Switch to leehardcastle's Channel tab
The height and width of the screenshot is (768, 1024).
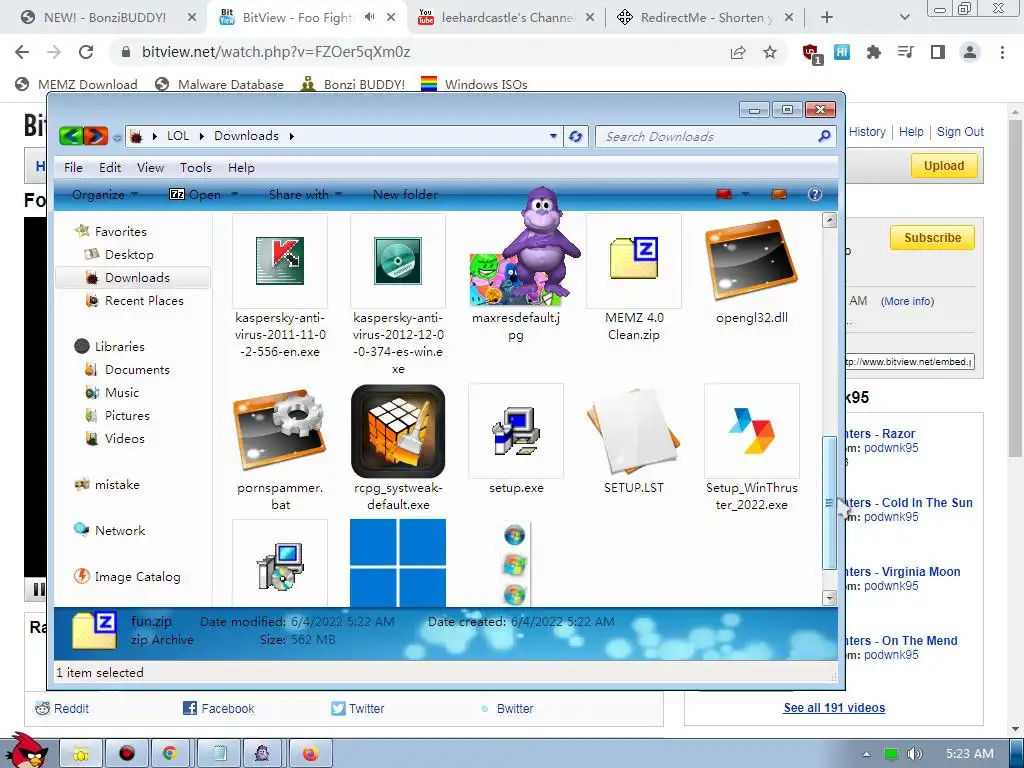coord(507,18)
